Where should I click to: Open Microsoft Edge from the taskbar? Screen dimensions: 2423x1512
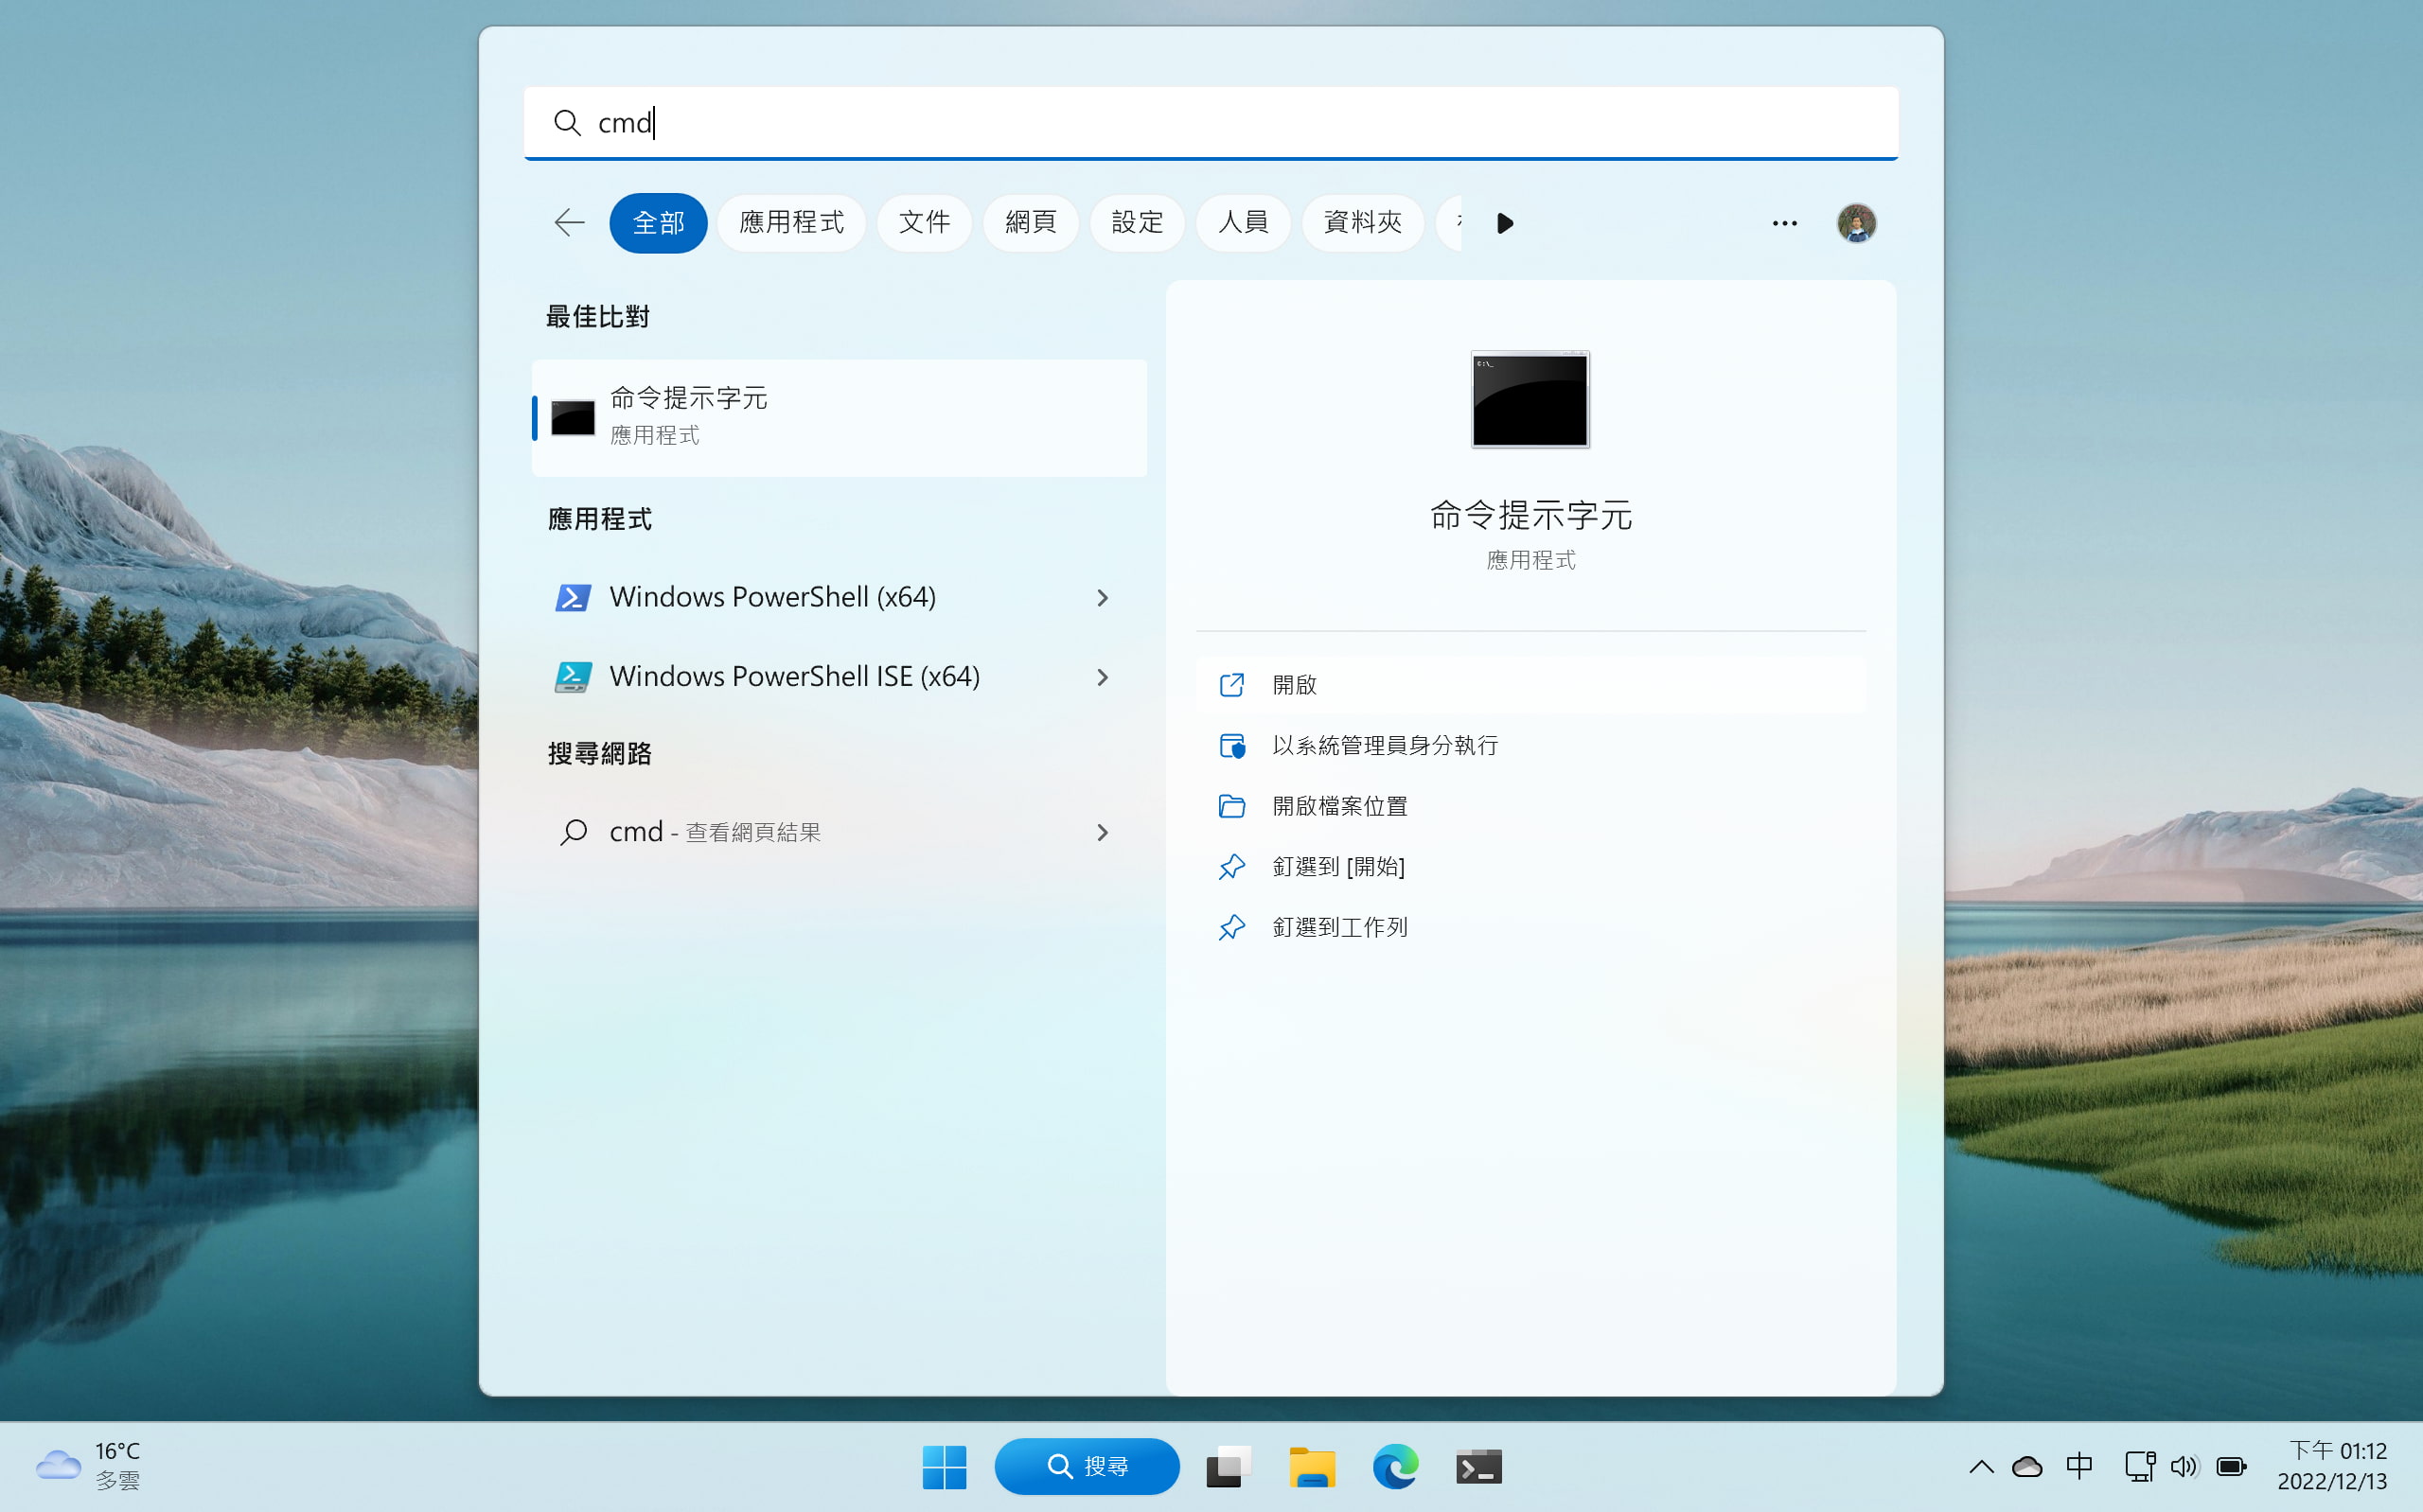1395,1466
